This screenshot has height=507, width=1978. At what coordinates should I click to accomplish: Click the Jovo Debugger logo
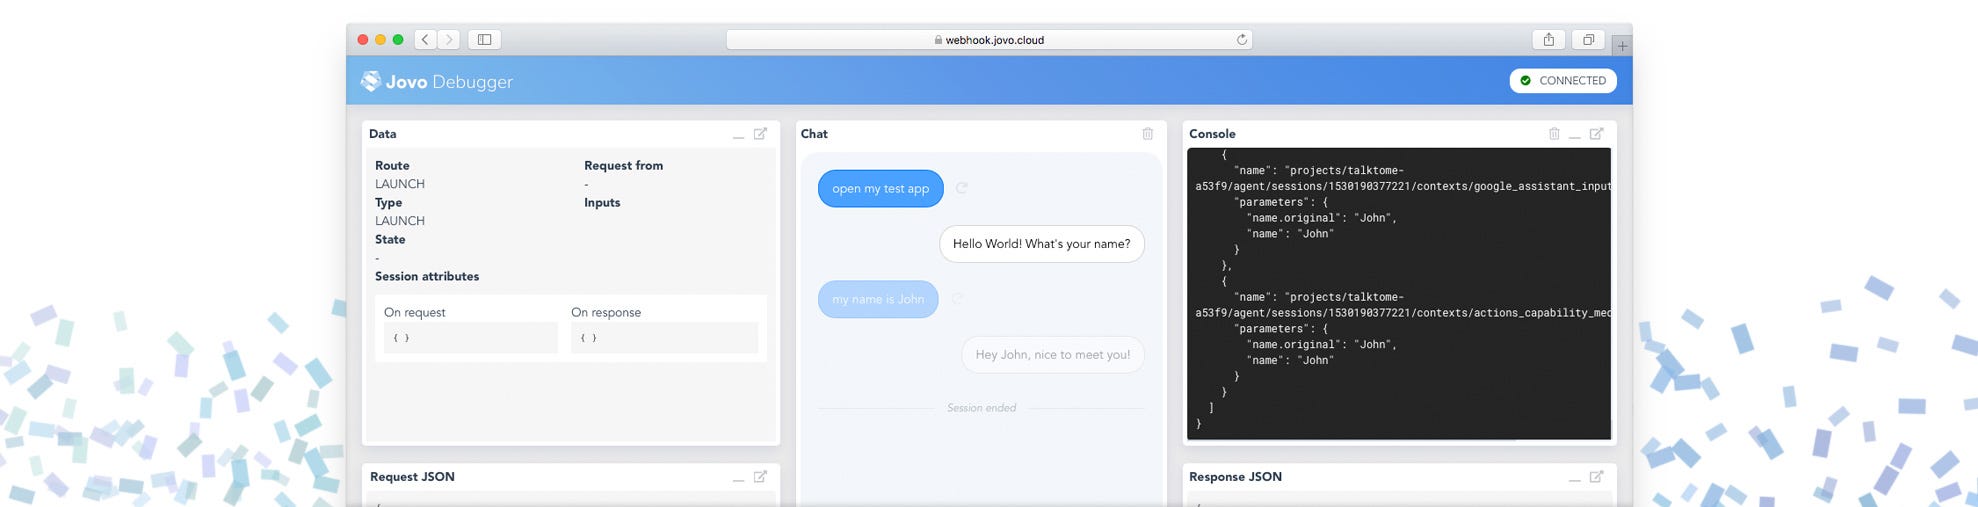437,82
